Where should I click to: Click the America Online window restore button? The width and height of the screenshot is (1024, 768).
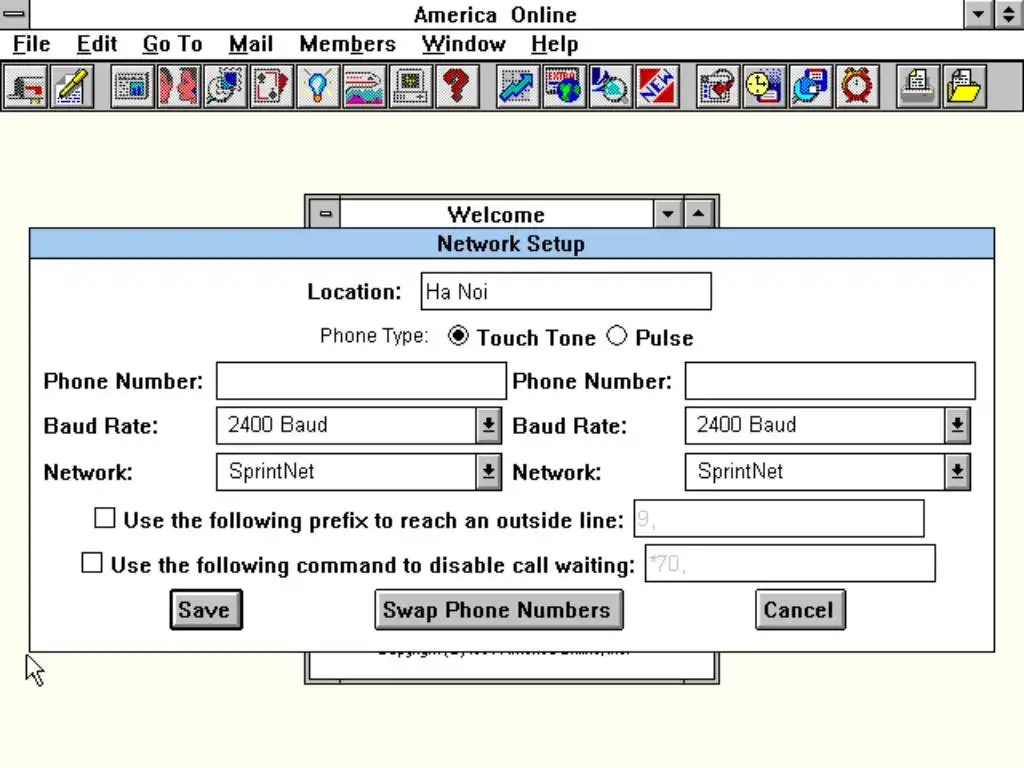click(x=1009, y=14)
